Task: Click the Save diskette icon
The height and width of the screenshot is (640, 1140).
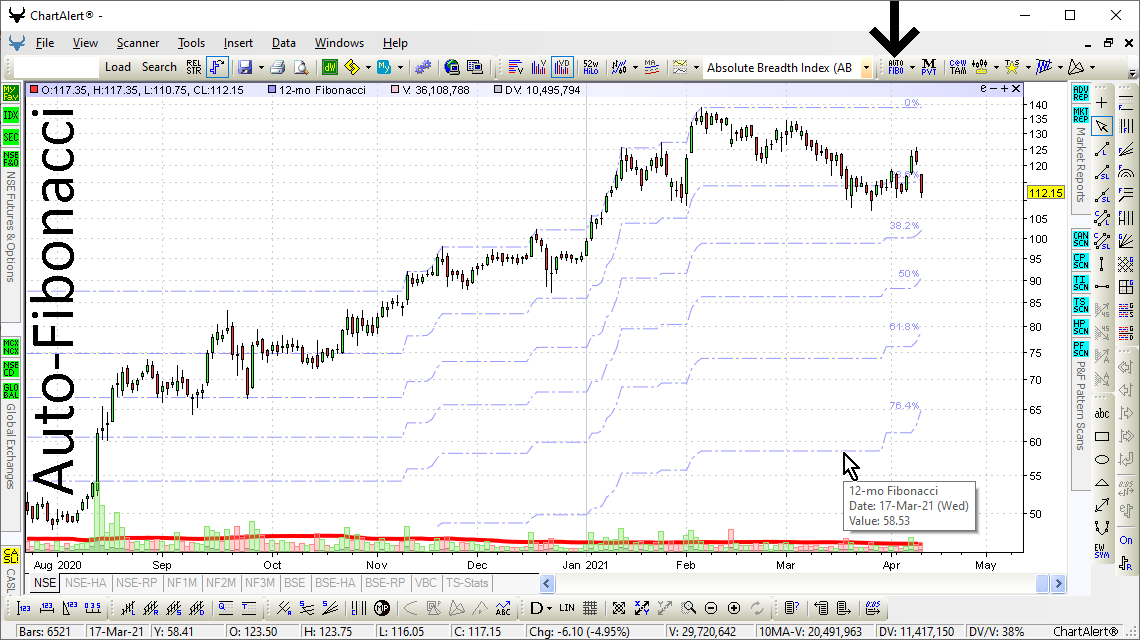Action: tap(245, 68)
